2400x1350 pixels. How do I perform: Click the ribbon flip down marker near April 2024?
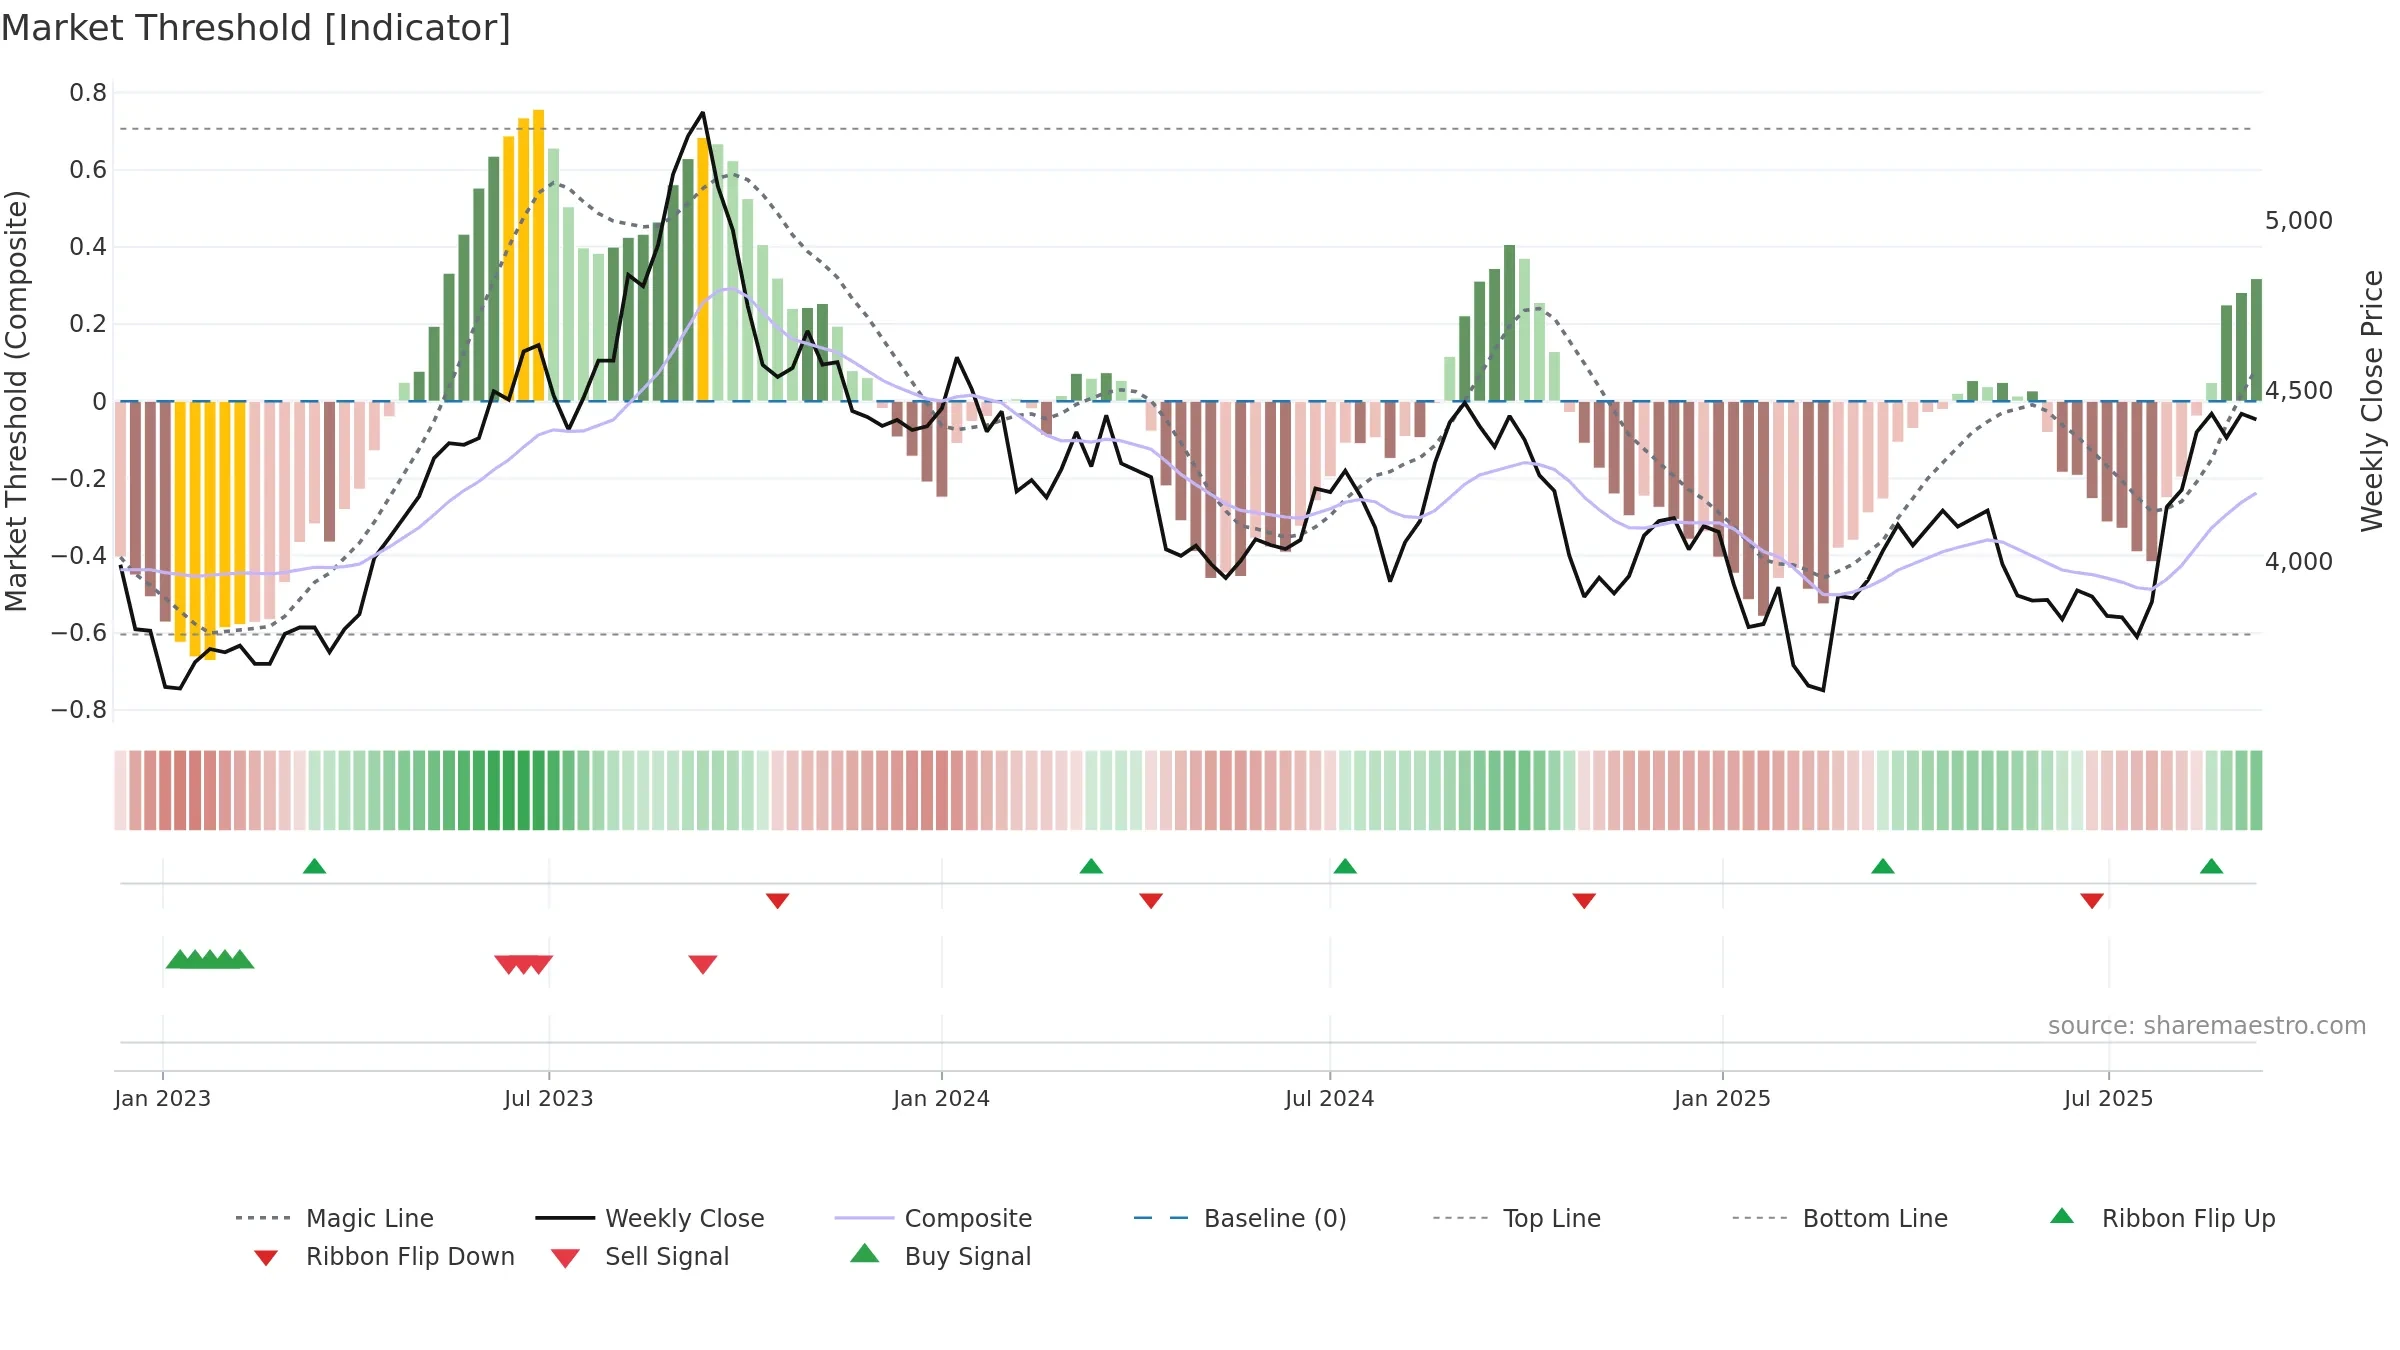coord(1151,901)
